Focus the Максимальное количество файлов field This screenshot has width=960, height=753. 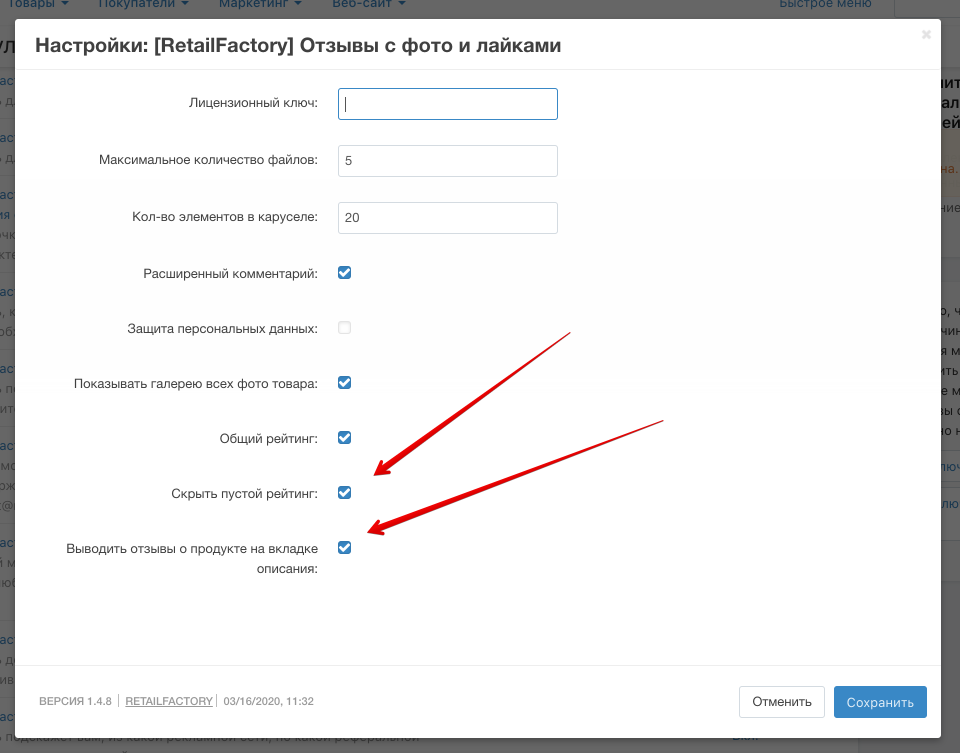447,161
